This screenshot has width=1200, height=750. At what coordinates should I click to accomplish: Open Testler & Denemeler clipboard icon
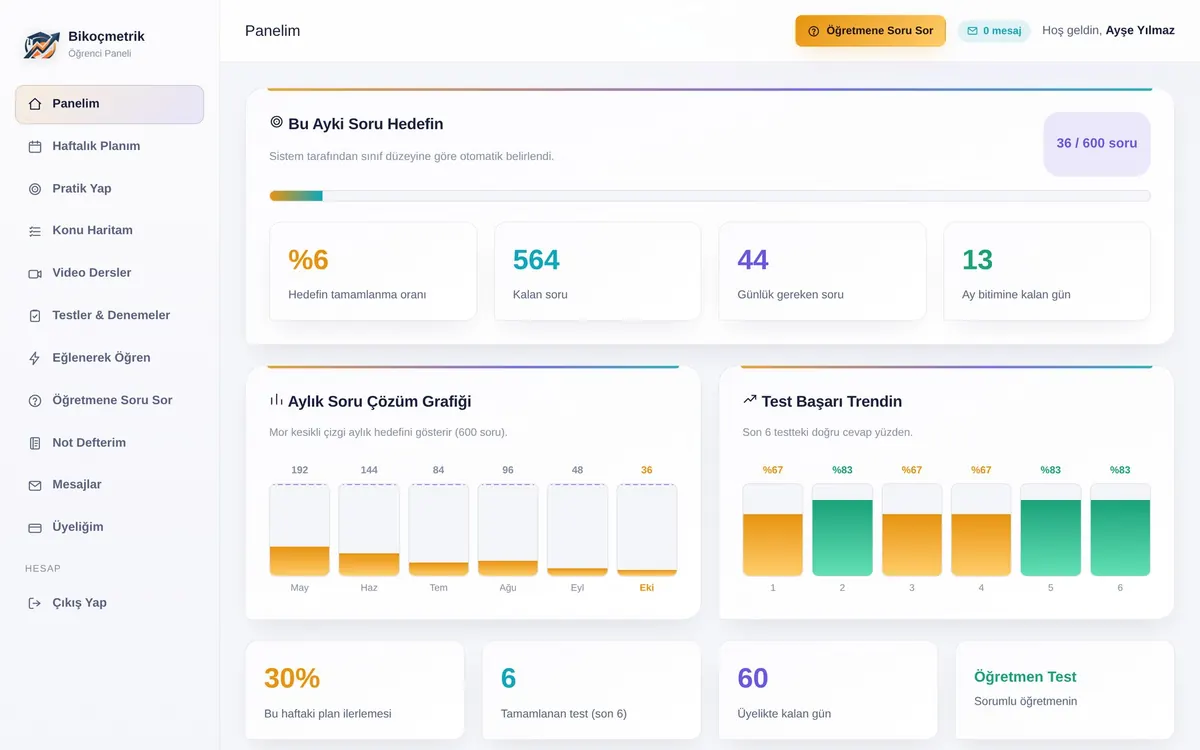tap(35, 316)
